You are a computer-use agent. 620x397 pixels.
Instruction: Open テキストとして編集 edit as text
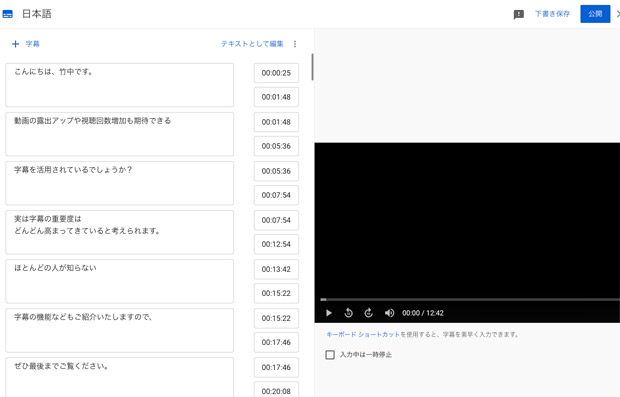click(x=252, y=44)
